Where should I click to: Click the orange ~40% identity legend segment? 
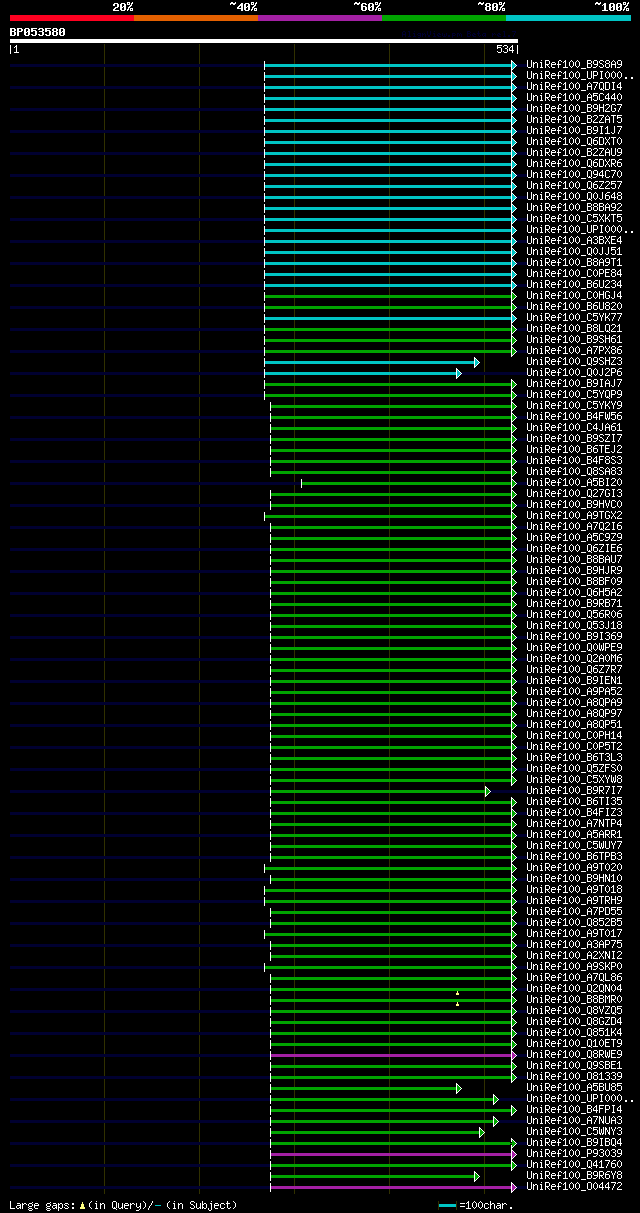pos(195,17)
